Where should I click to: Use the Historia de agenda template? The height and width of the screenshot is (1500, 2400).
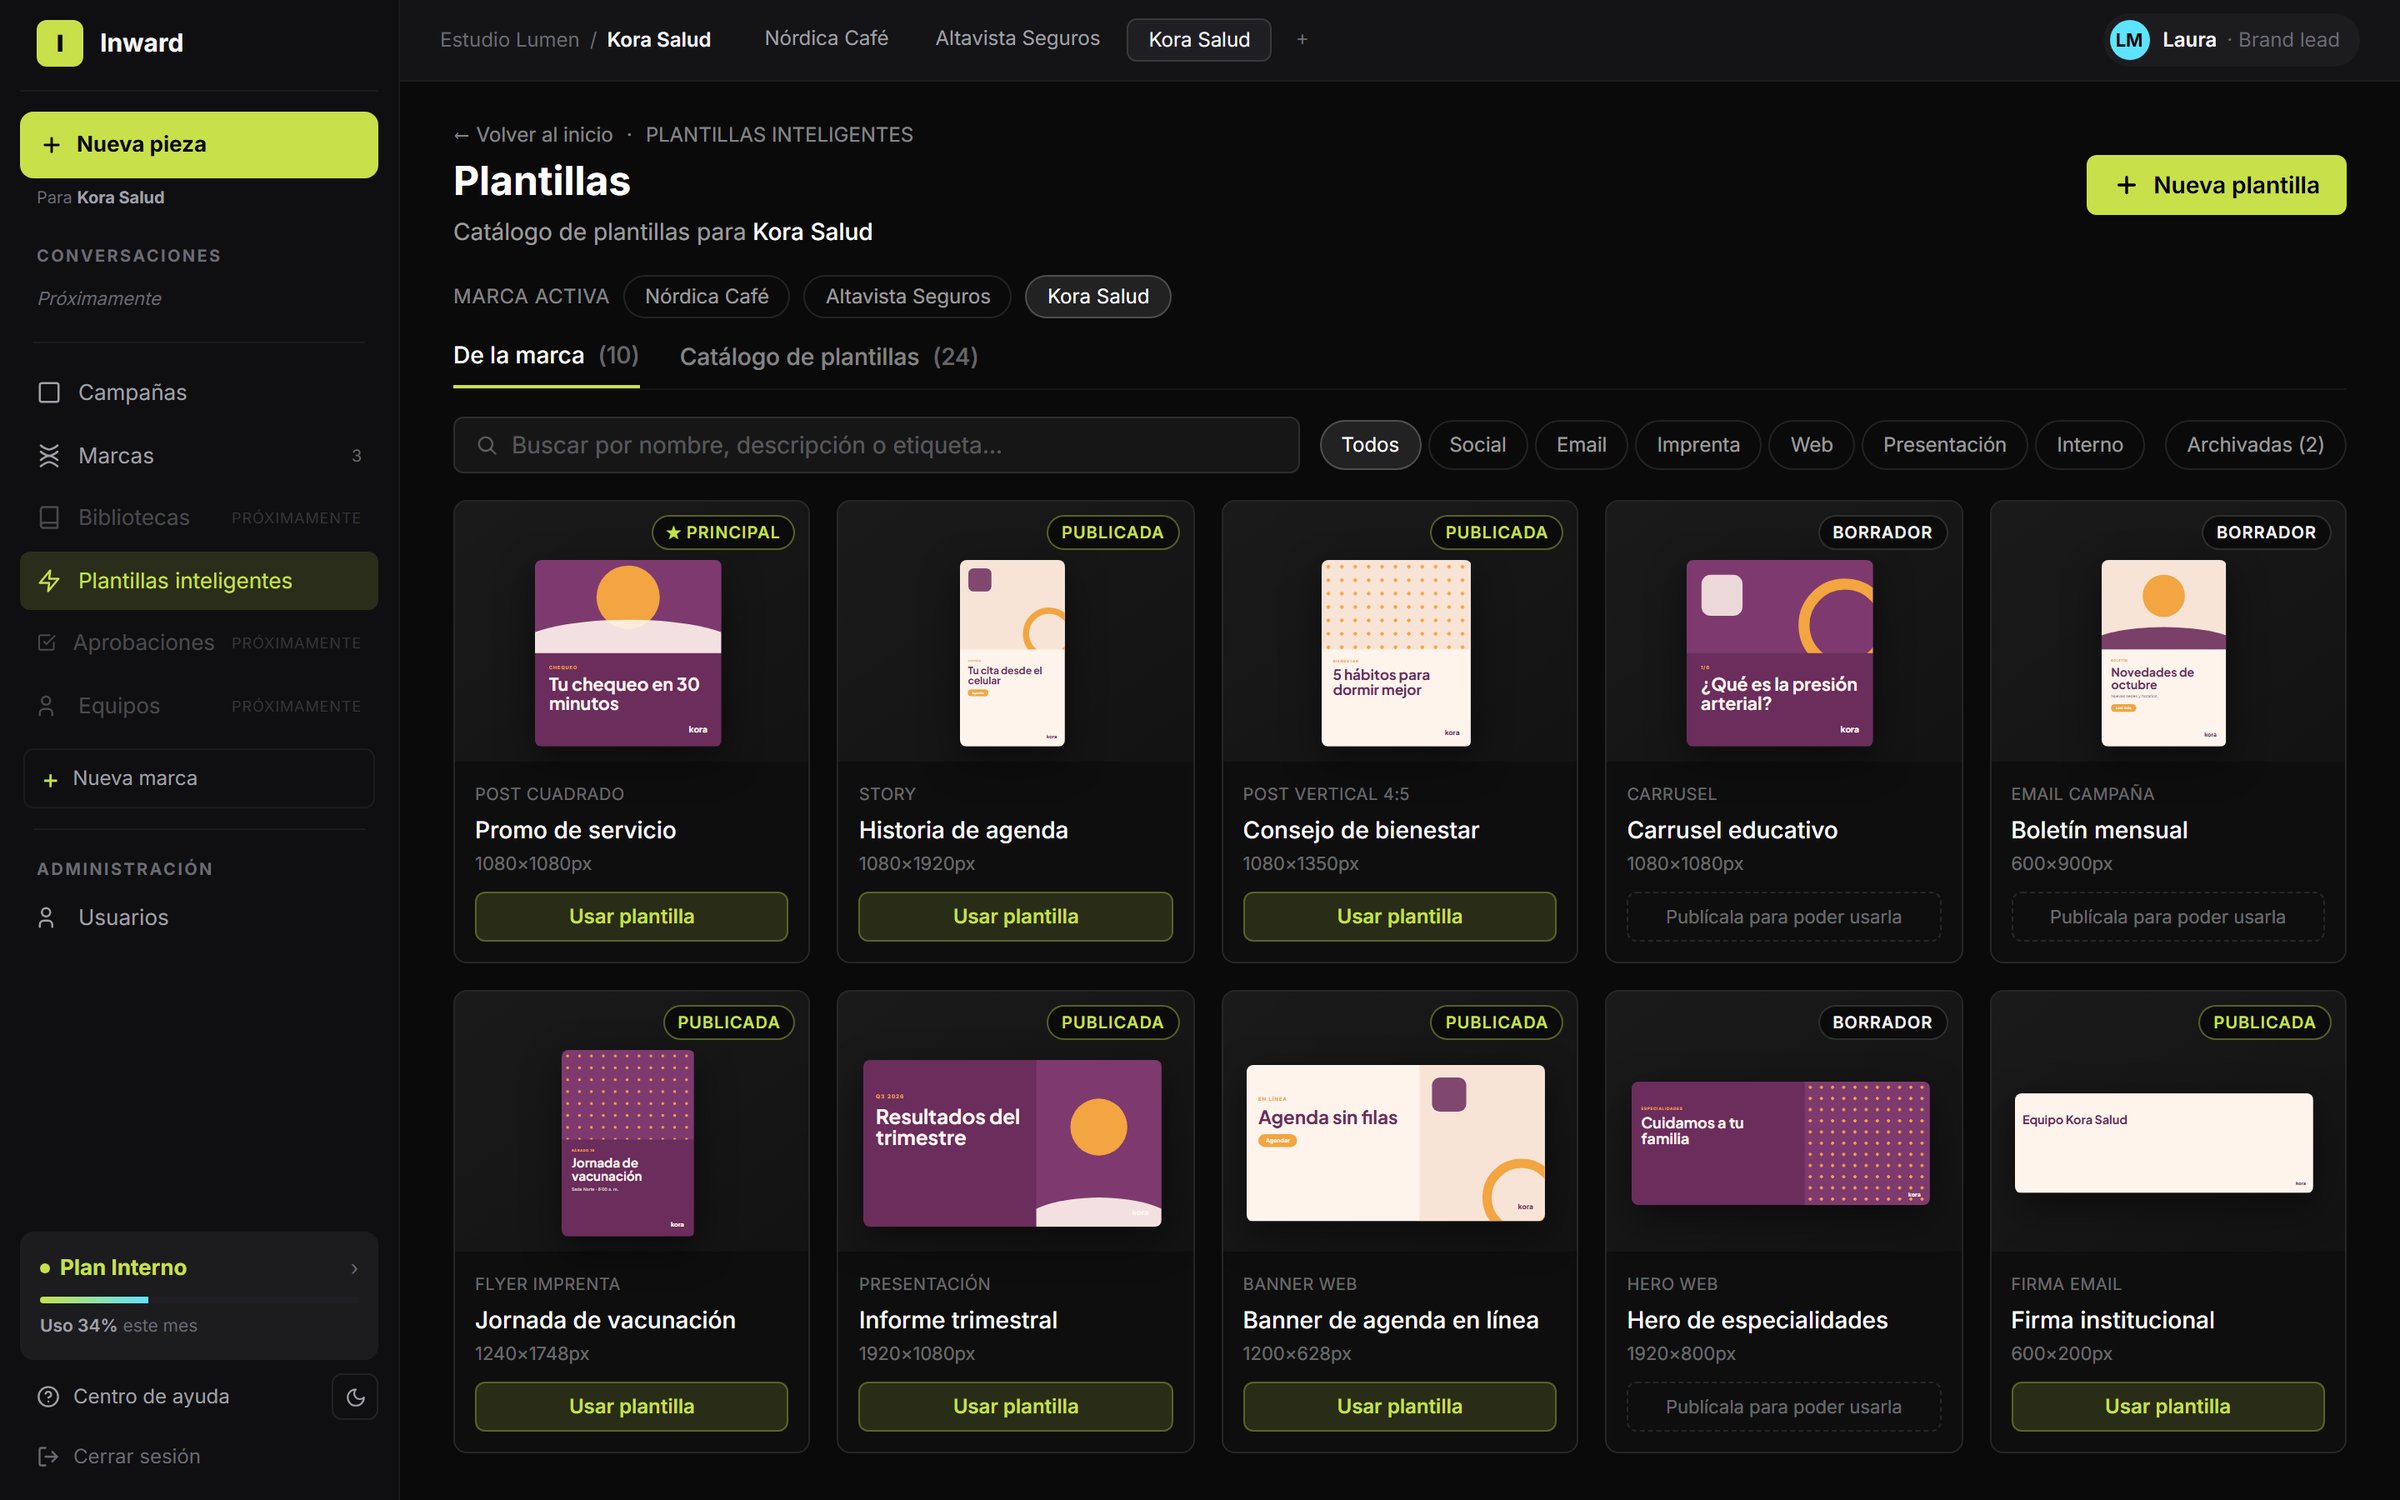tap(1015, 917)
